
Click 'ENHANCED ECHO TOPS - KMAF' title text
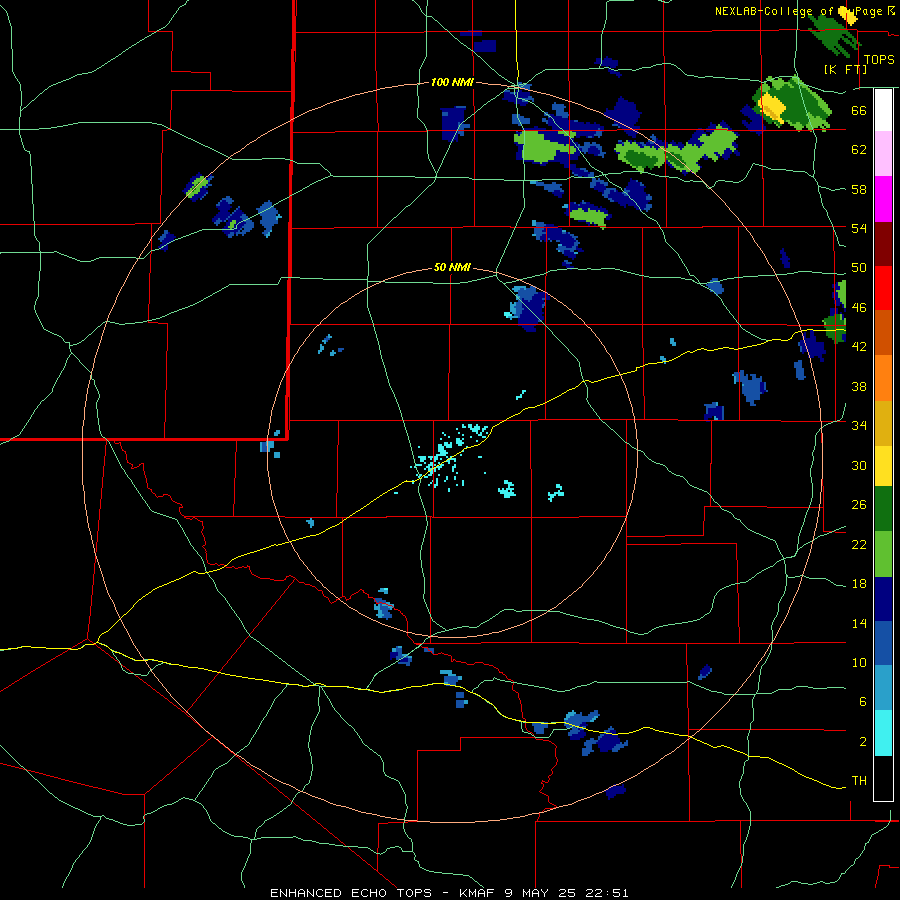pos(382,893)
